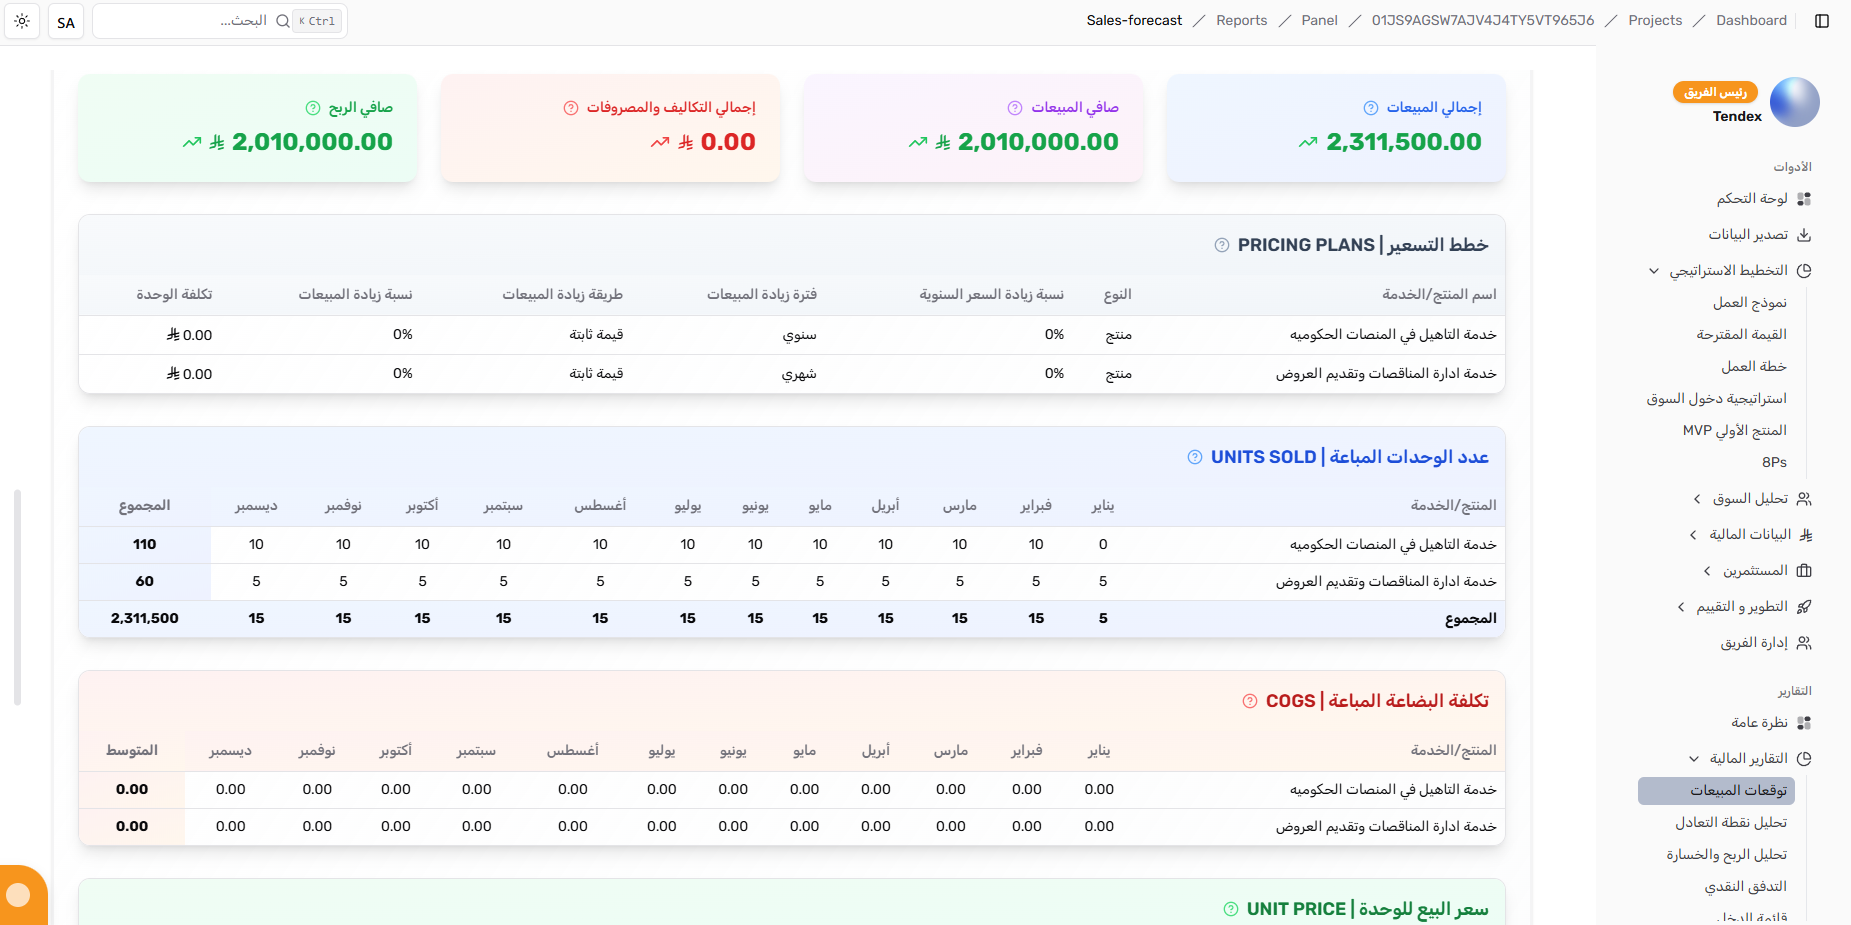The image size is (1851, 925).
Task: Open القيمة المقترحة menu item
Action: coord(1741,334)
